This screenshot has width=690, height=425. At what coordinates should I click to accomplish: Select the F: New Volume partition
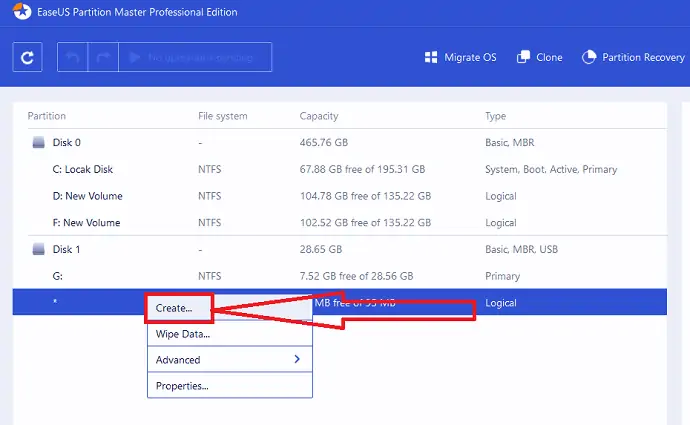[86, 223]
